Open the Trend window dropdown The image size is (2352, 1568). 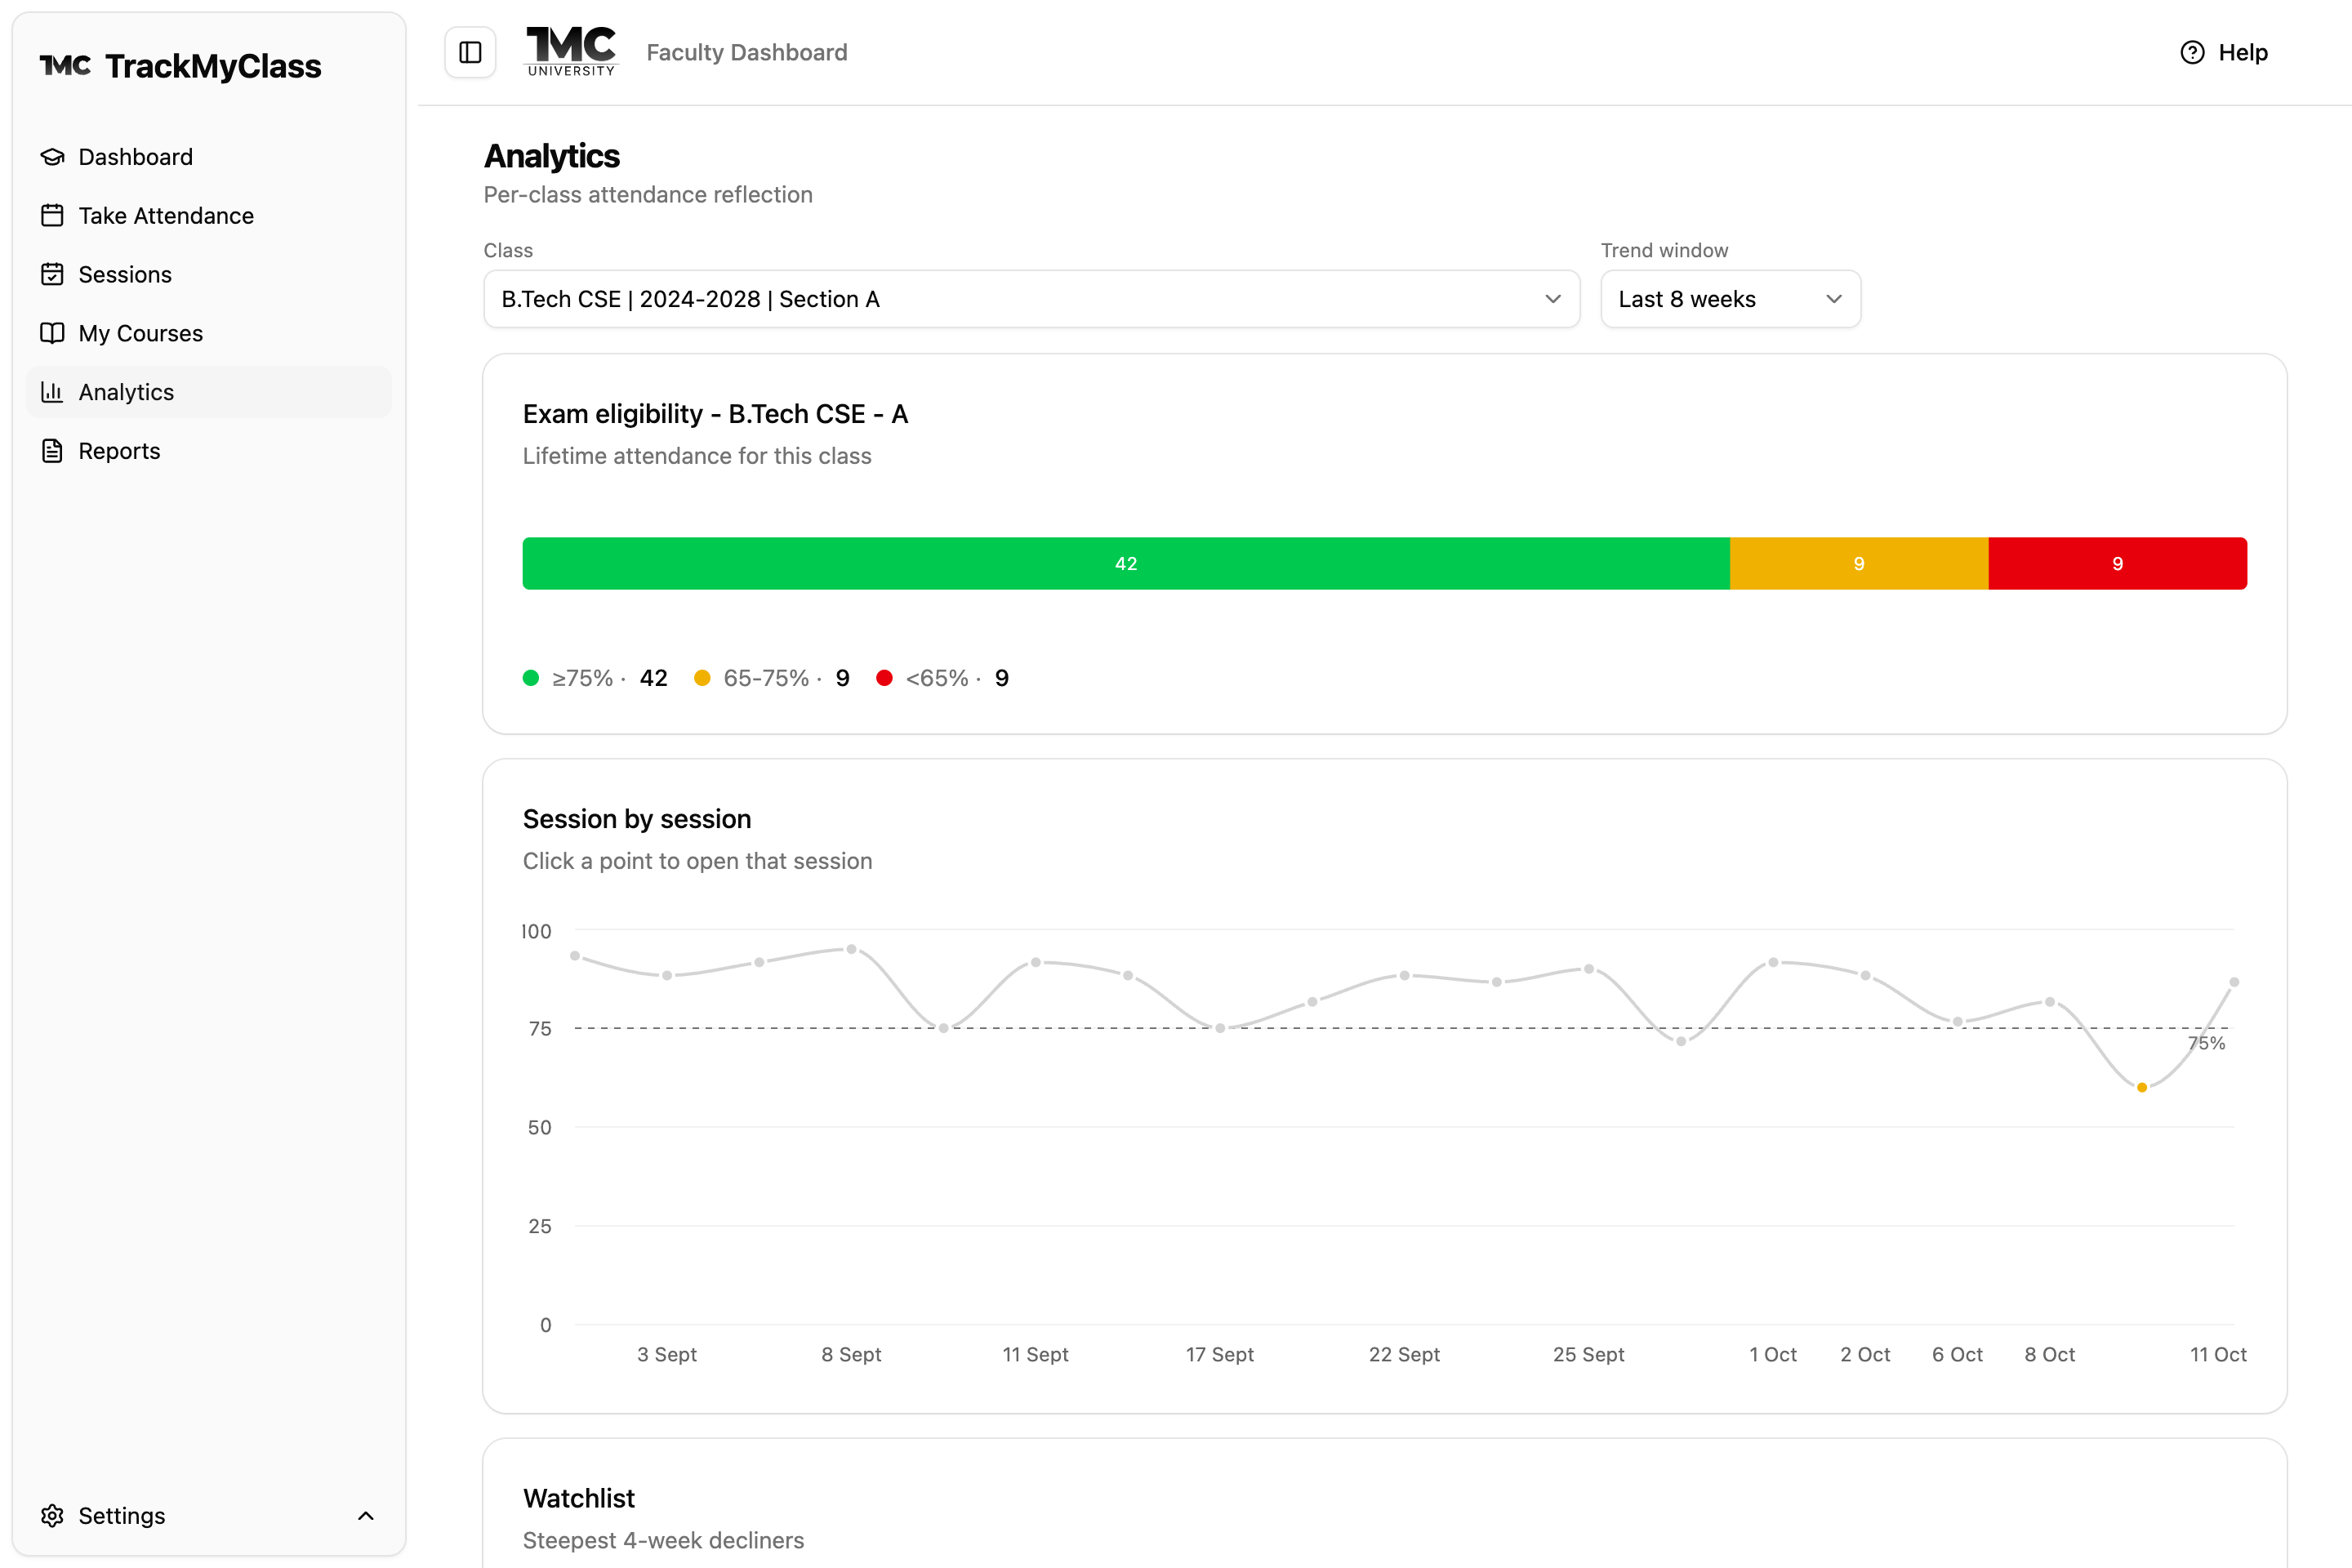pyautogui.click(x=1730, y=299)
